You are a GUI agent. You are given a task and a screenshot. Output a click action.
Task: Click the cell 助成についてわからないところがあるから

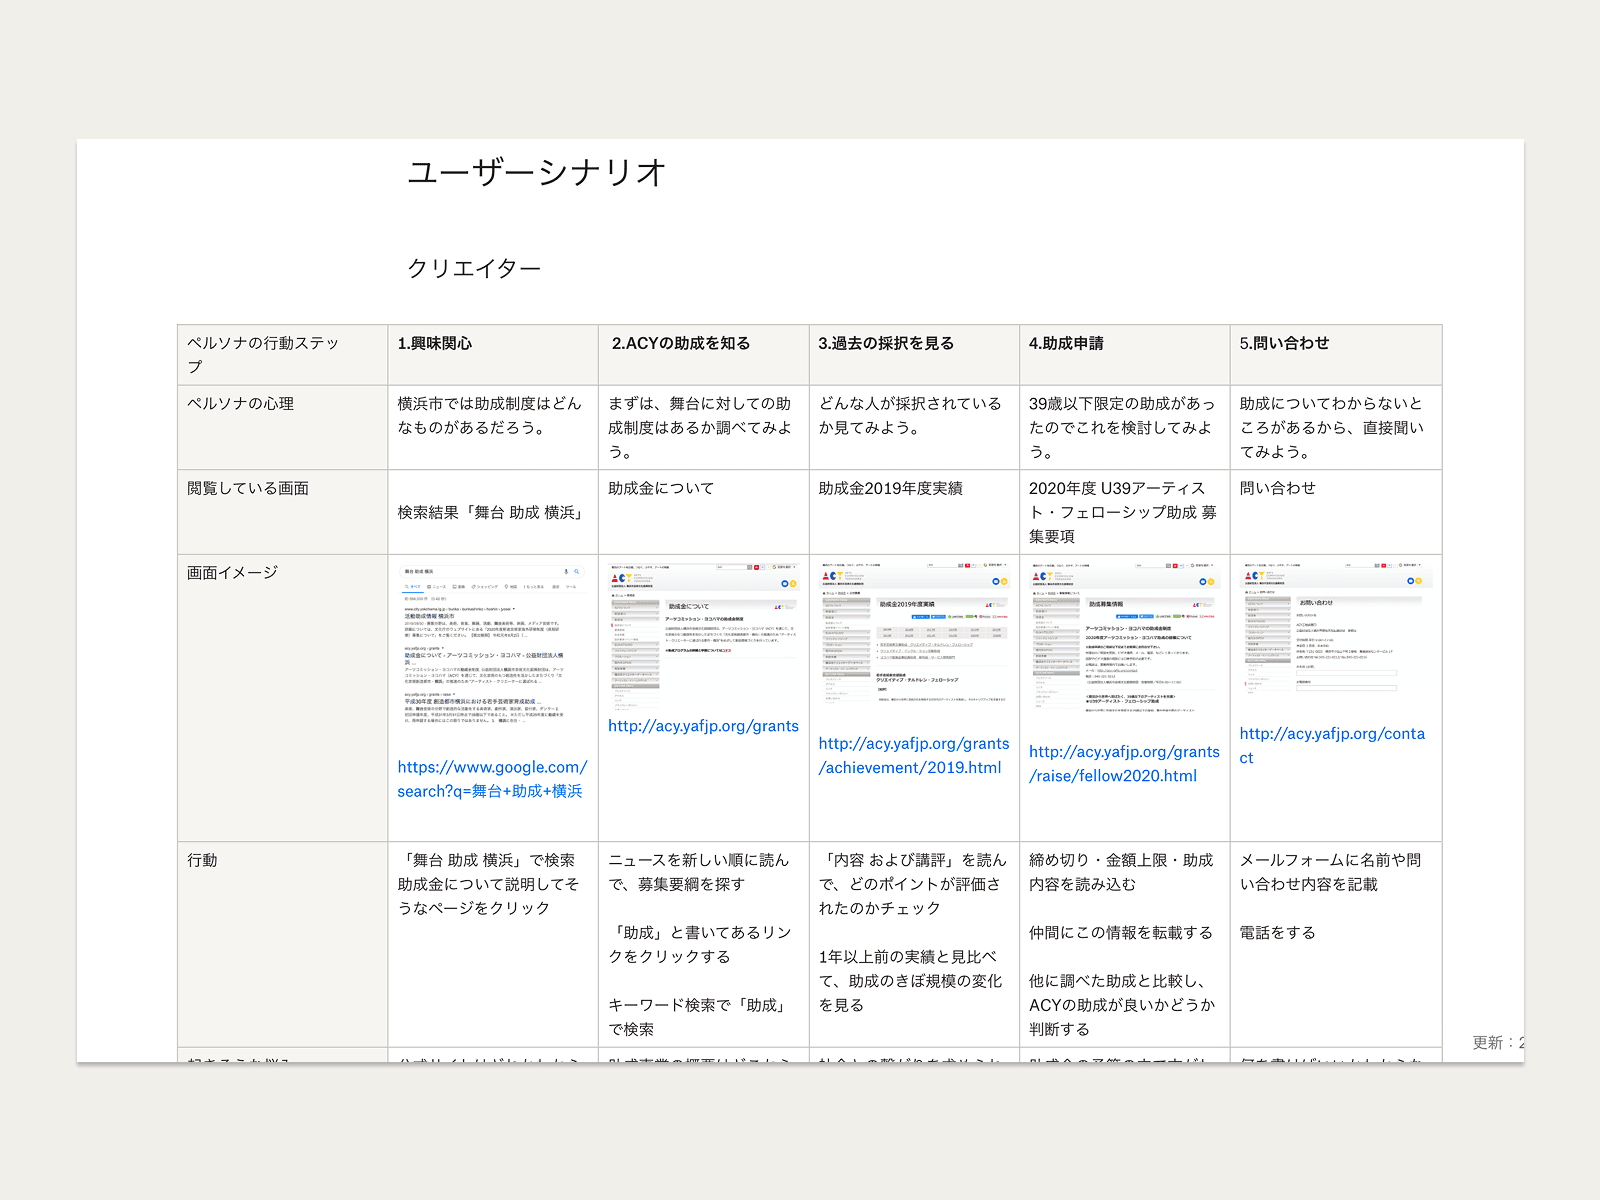click(x=1336, y=427)
